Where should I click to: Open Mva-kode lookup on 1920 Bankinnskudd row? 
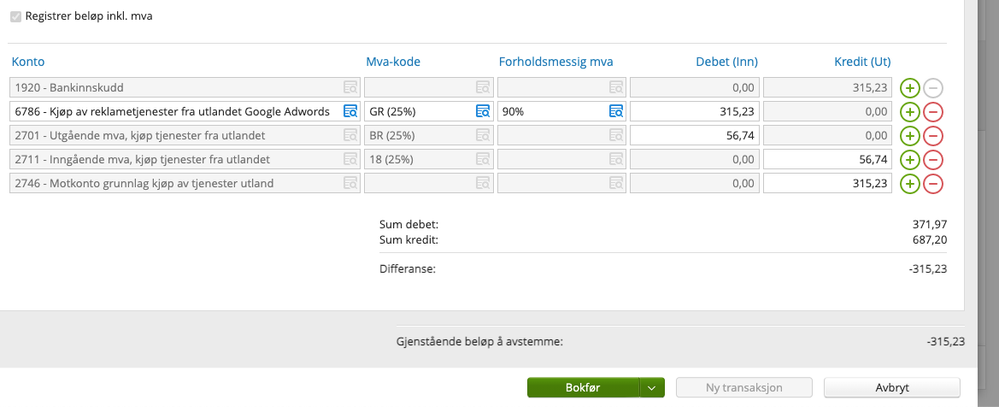tap(483, 87)
